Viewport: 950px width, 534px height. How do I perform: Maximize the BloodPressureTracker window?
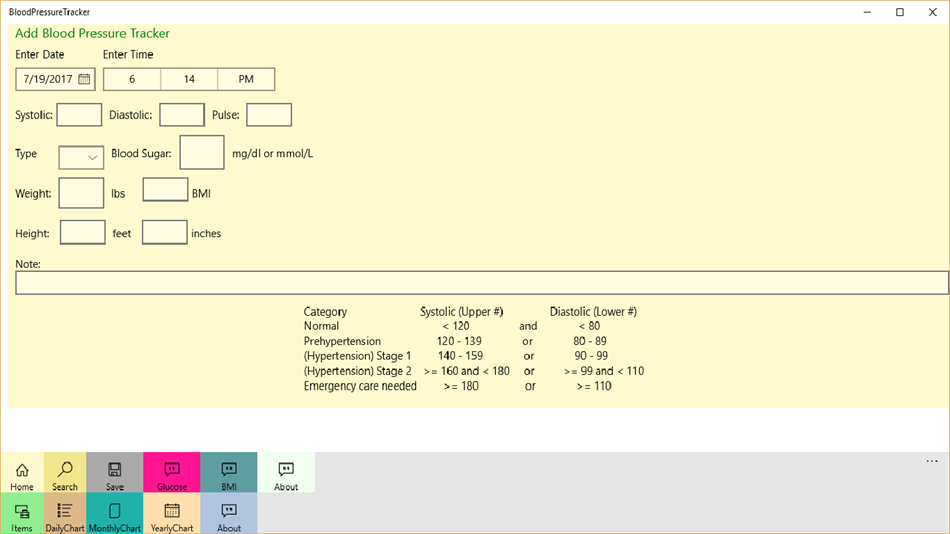(900, 12)
